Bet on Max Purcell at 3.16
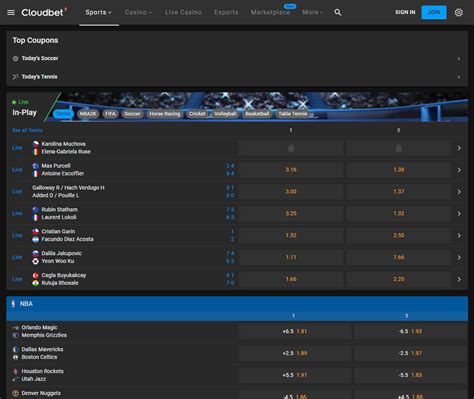Screen dimensions: 474x399 [x=291, y=170]
